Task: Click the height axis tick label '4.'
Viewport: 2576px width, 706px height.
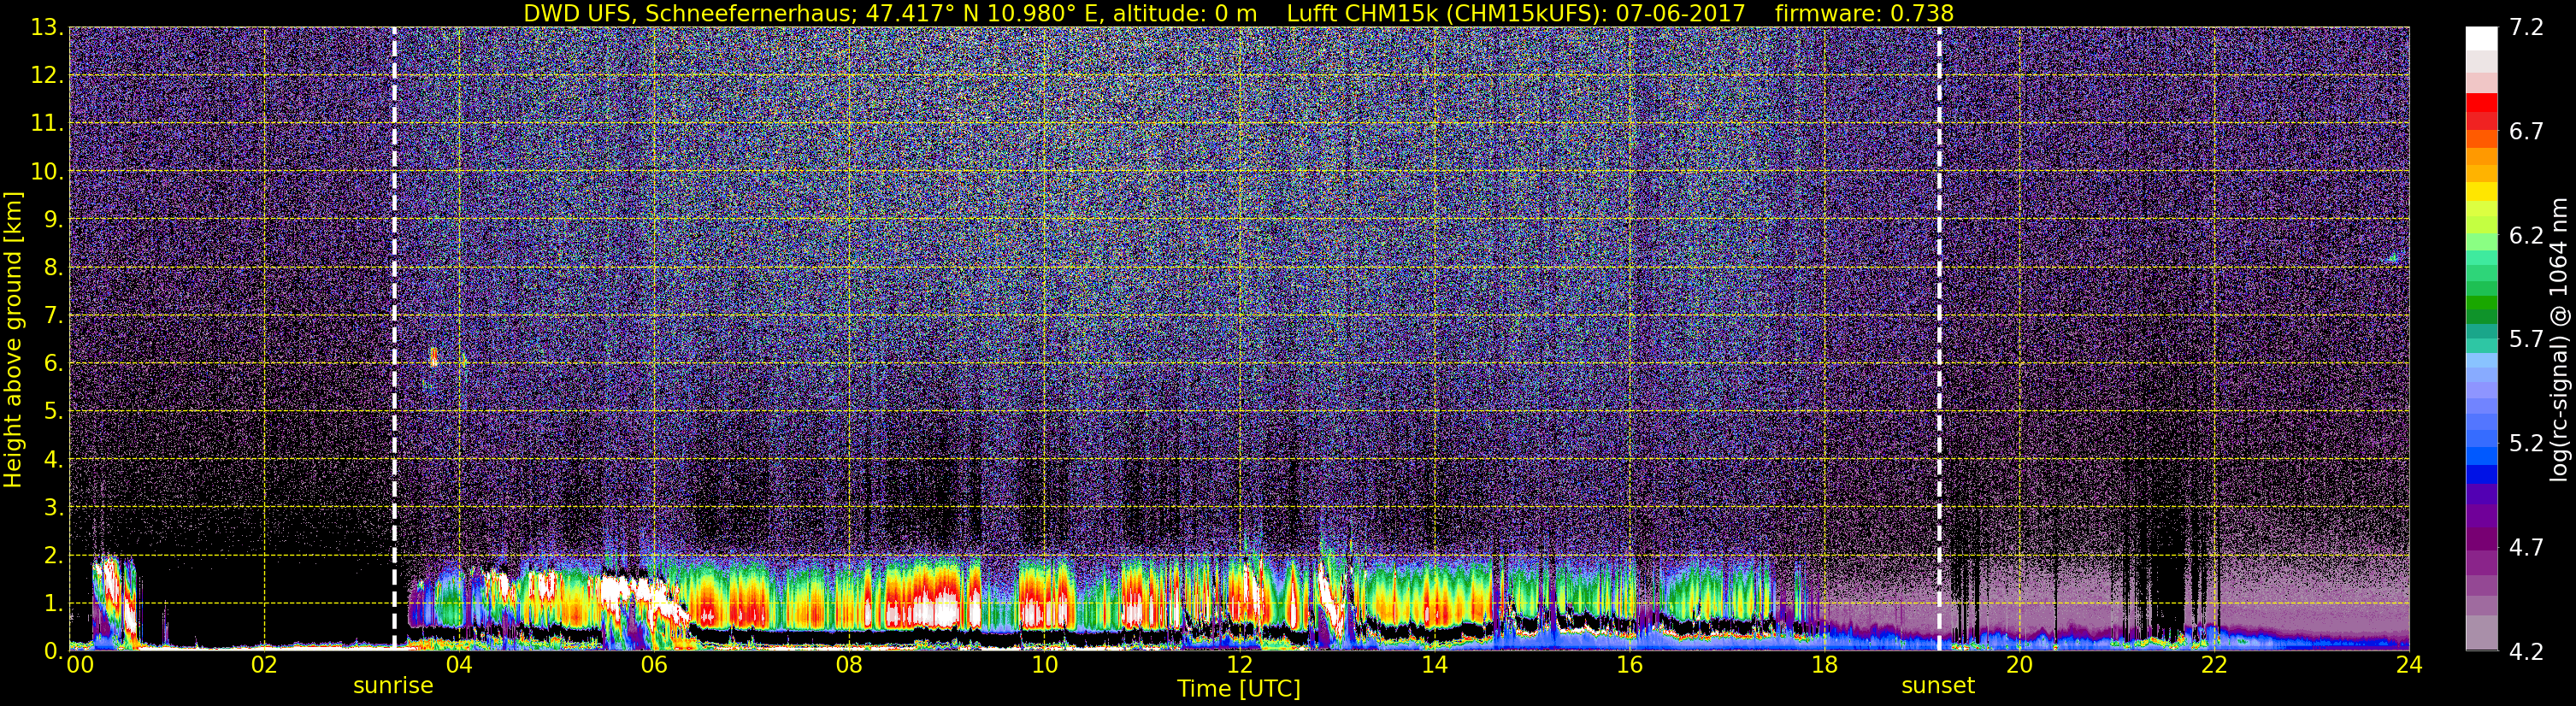Action: [x=53, y=460]
